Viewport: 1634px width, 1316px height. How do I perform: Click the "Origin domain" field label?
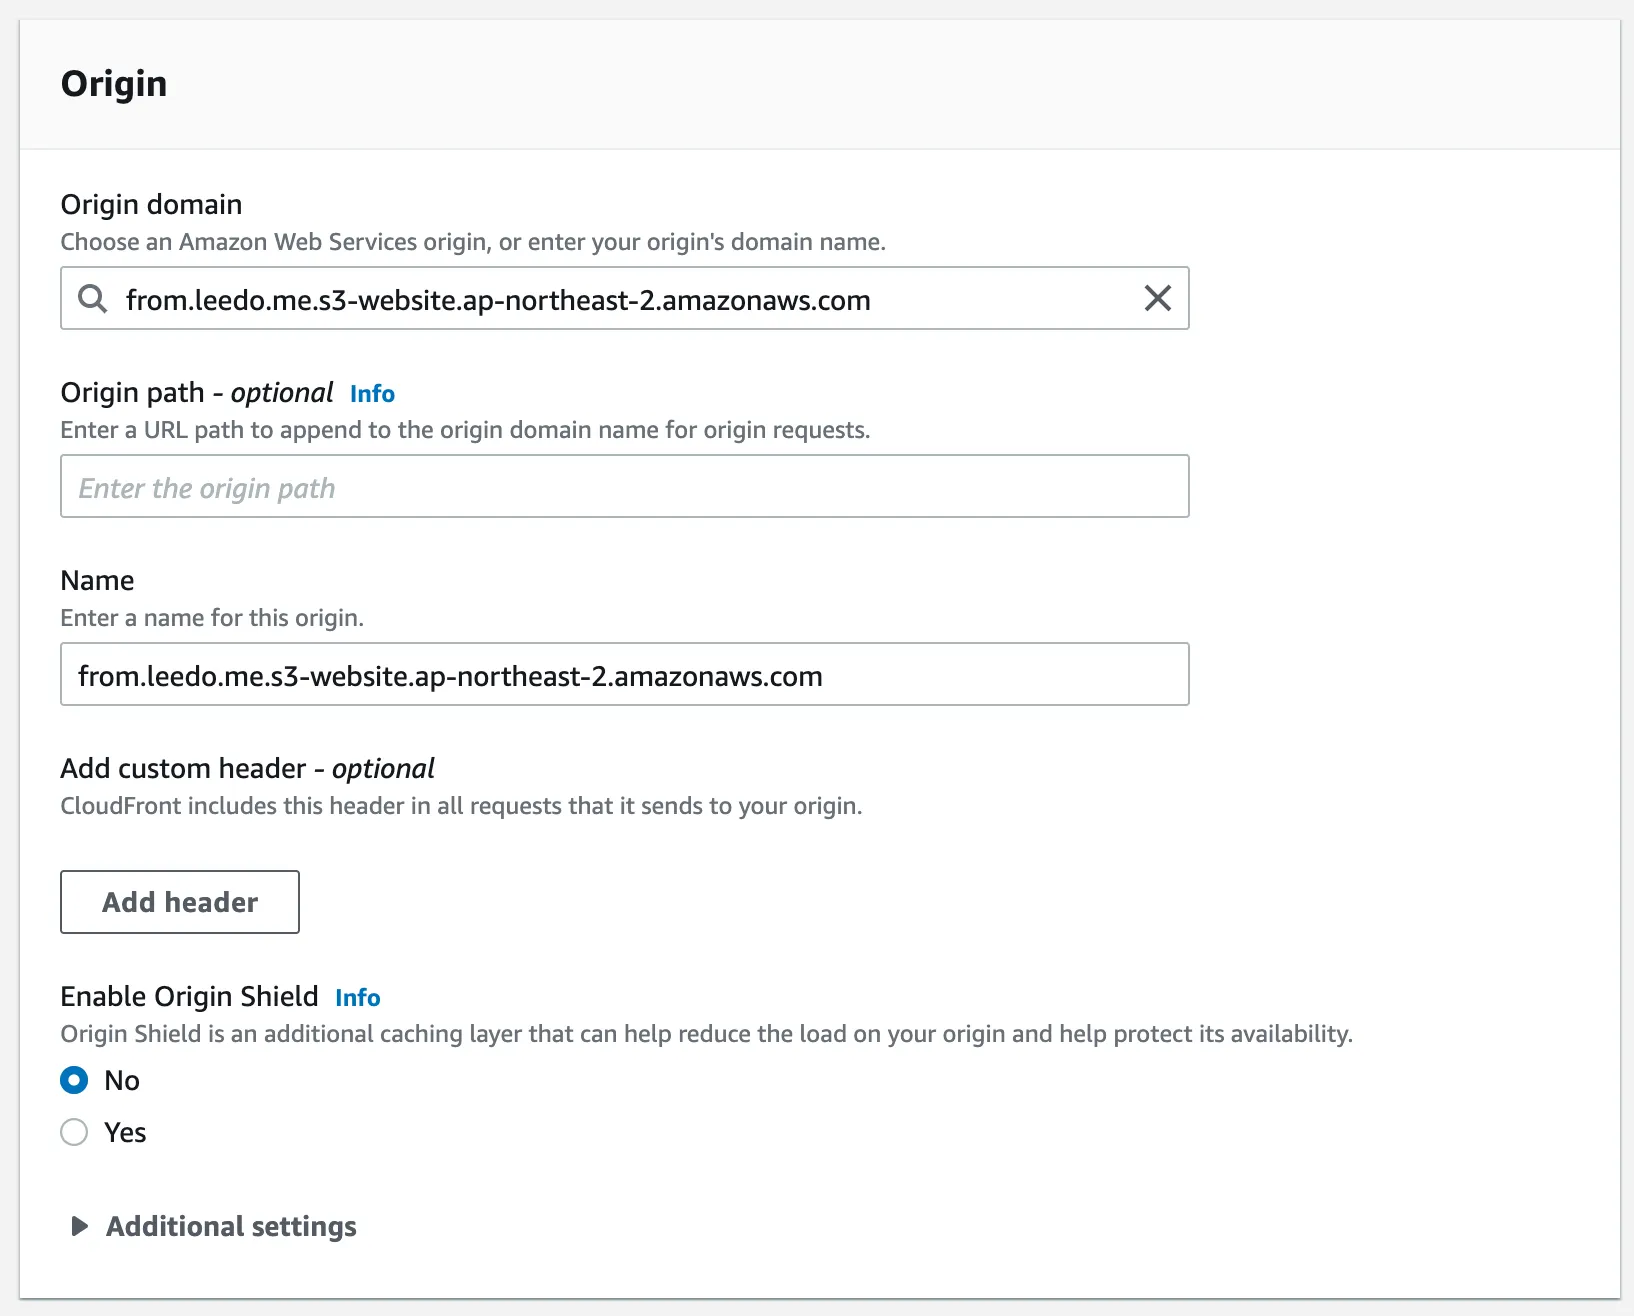coord(151,204)
